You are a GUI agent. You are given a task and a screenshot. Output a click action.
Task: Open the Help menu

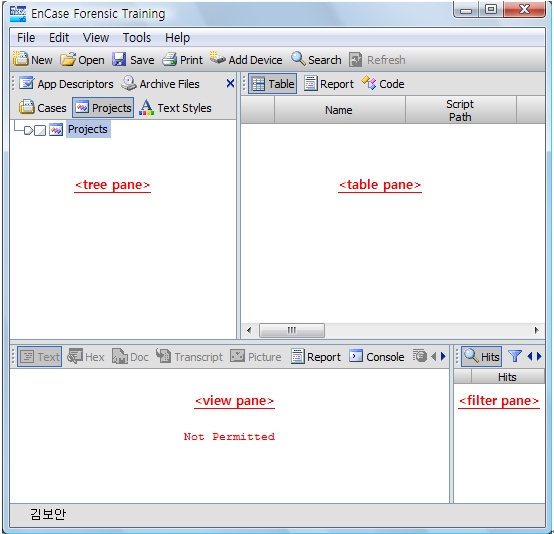(177, 37)
